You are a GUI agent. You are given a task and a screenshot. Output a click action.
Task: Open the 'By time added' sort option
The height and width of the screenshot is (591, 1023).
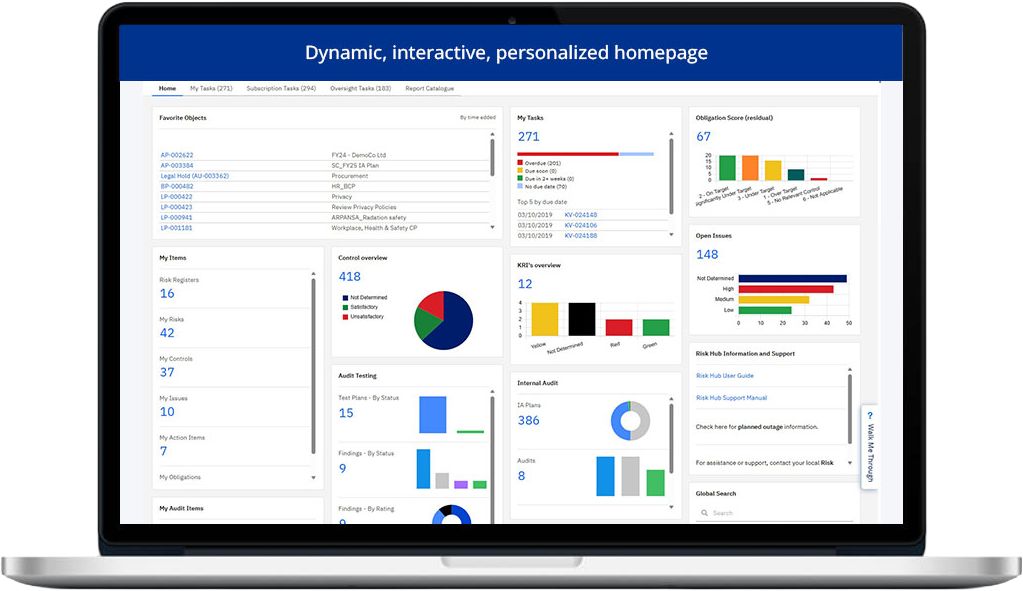click(x=477, y=118)
